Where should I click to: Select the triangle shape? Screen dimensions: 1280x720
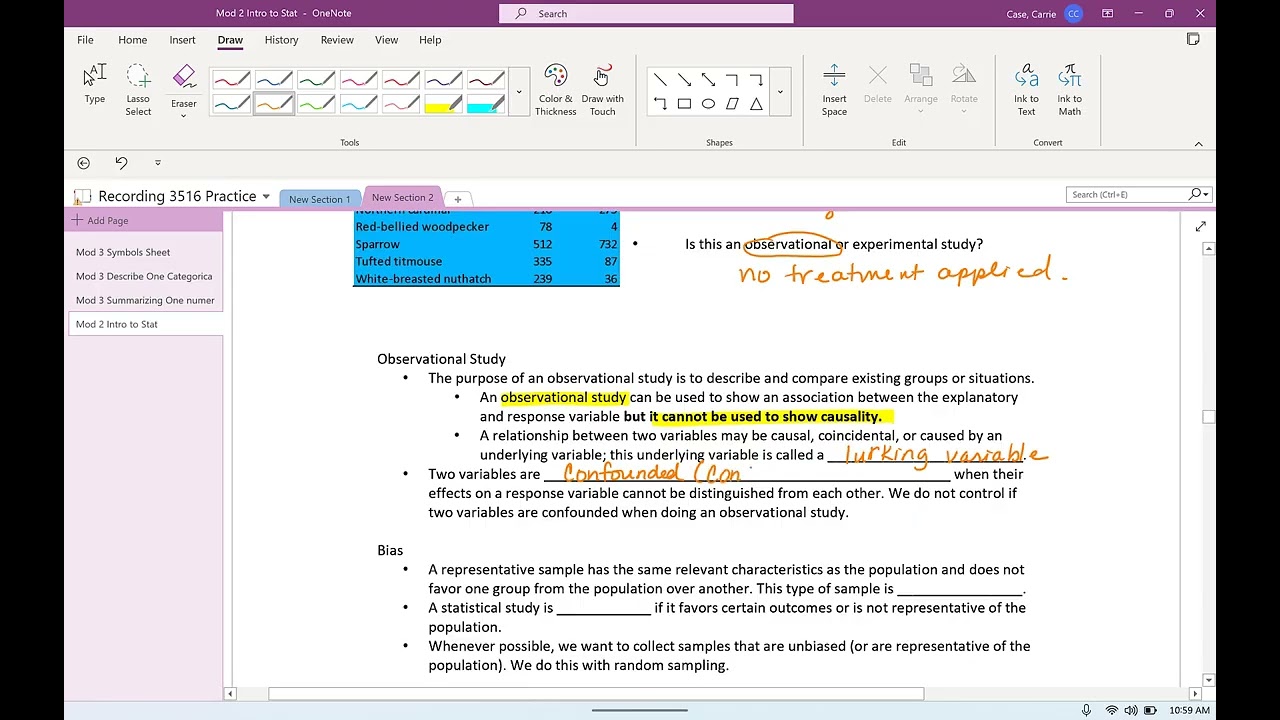tap(756, 103)
